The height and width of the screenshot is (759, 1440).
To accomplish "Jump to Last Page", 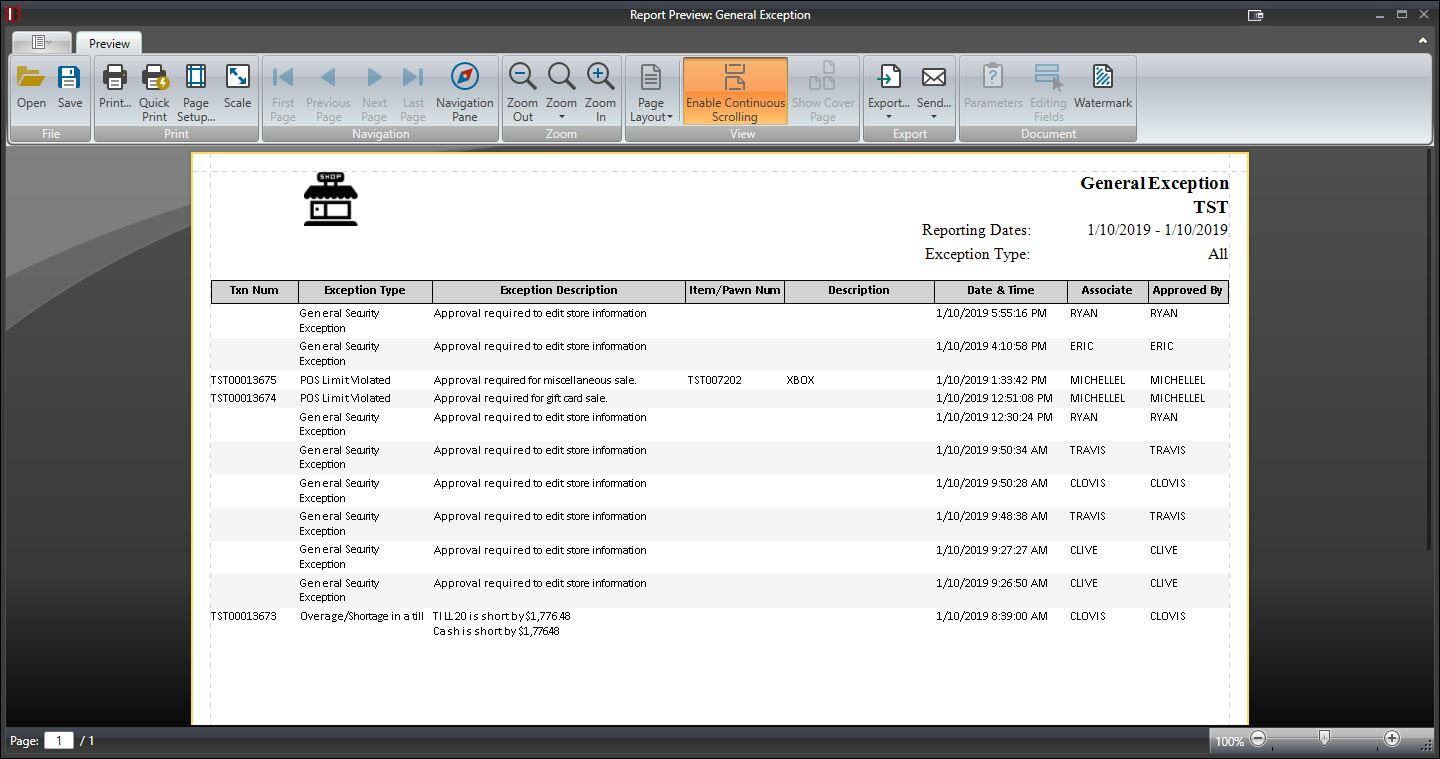I will click(413, 92).
